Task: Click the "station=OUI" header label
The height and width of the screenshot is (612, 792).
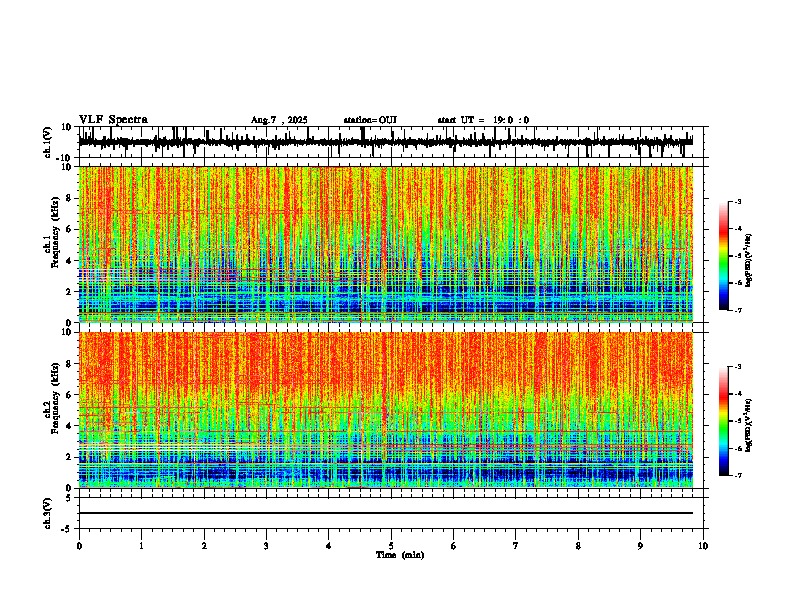Action: 370,120
